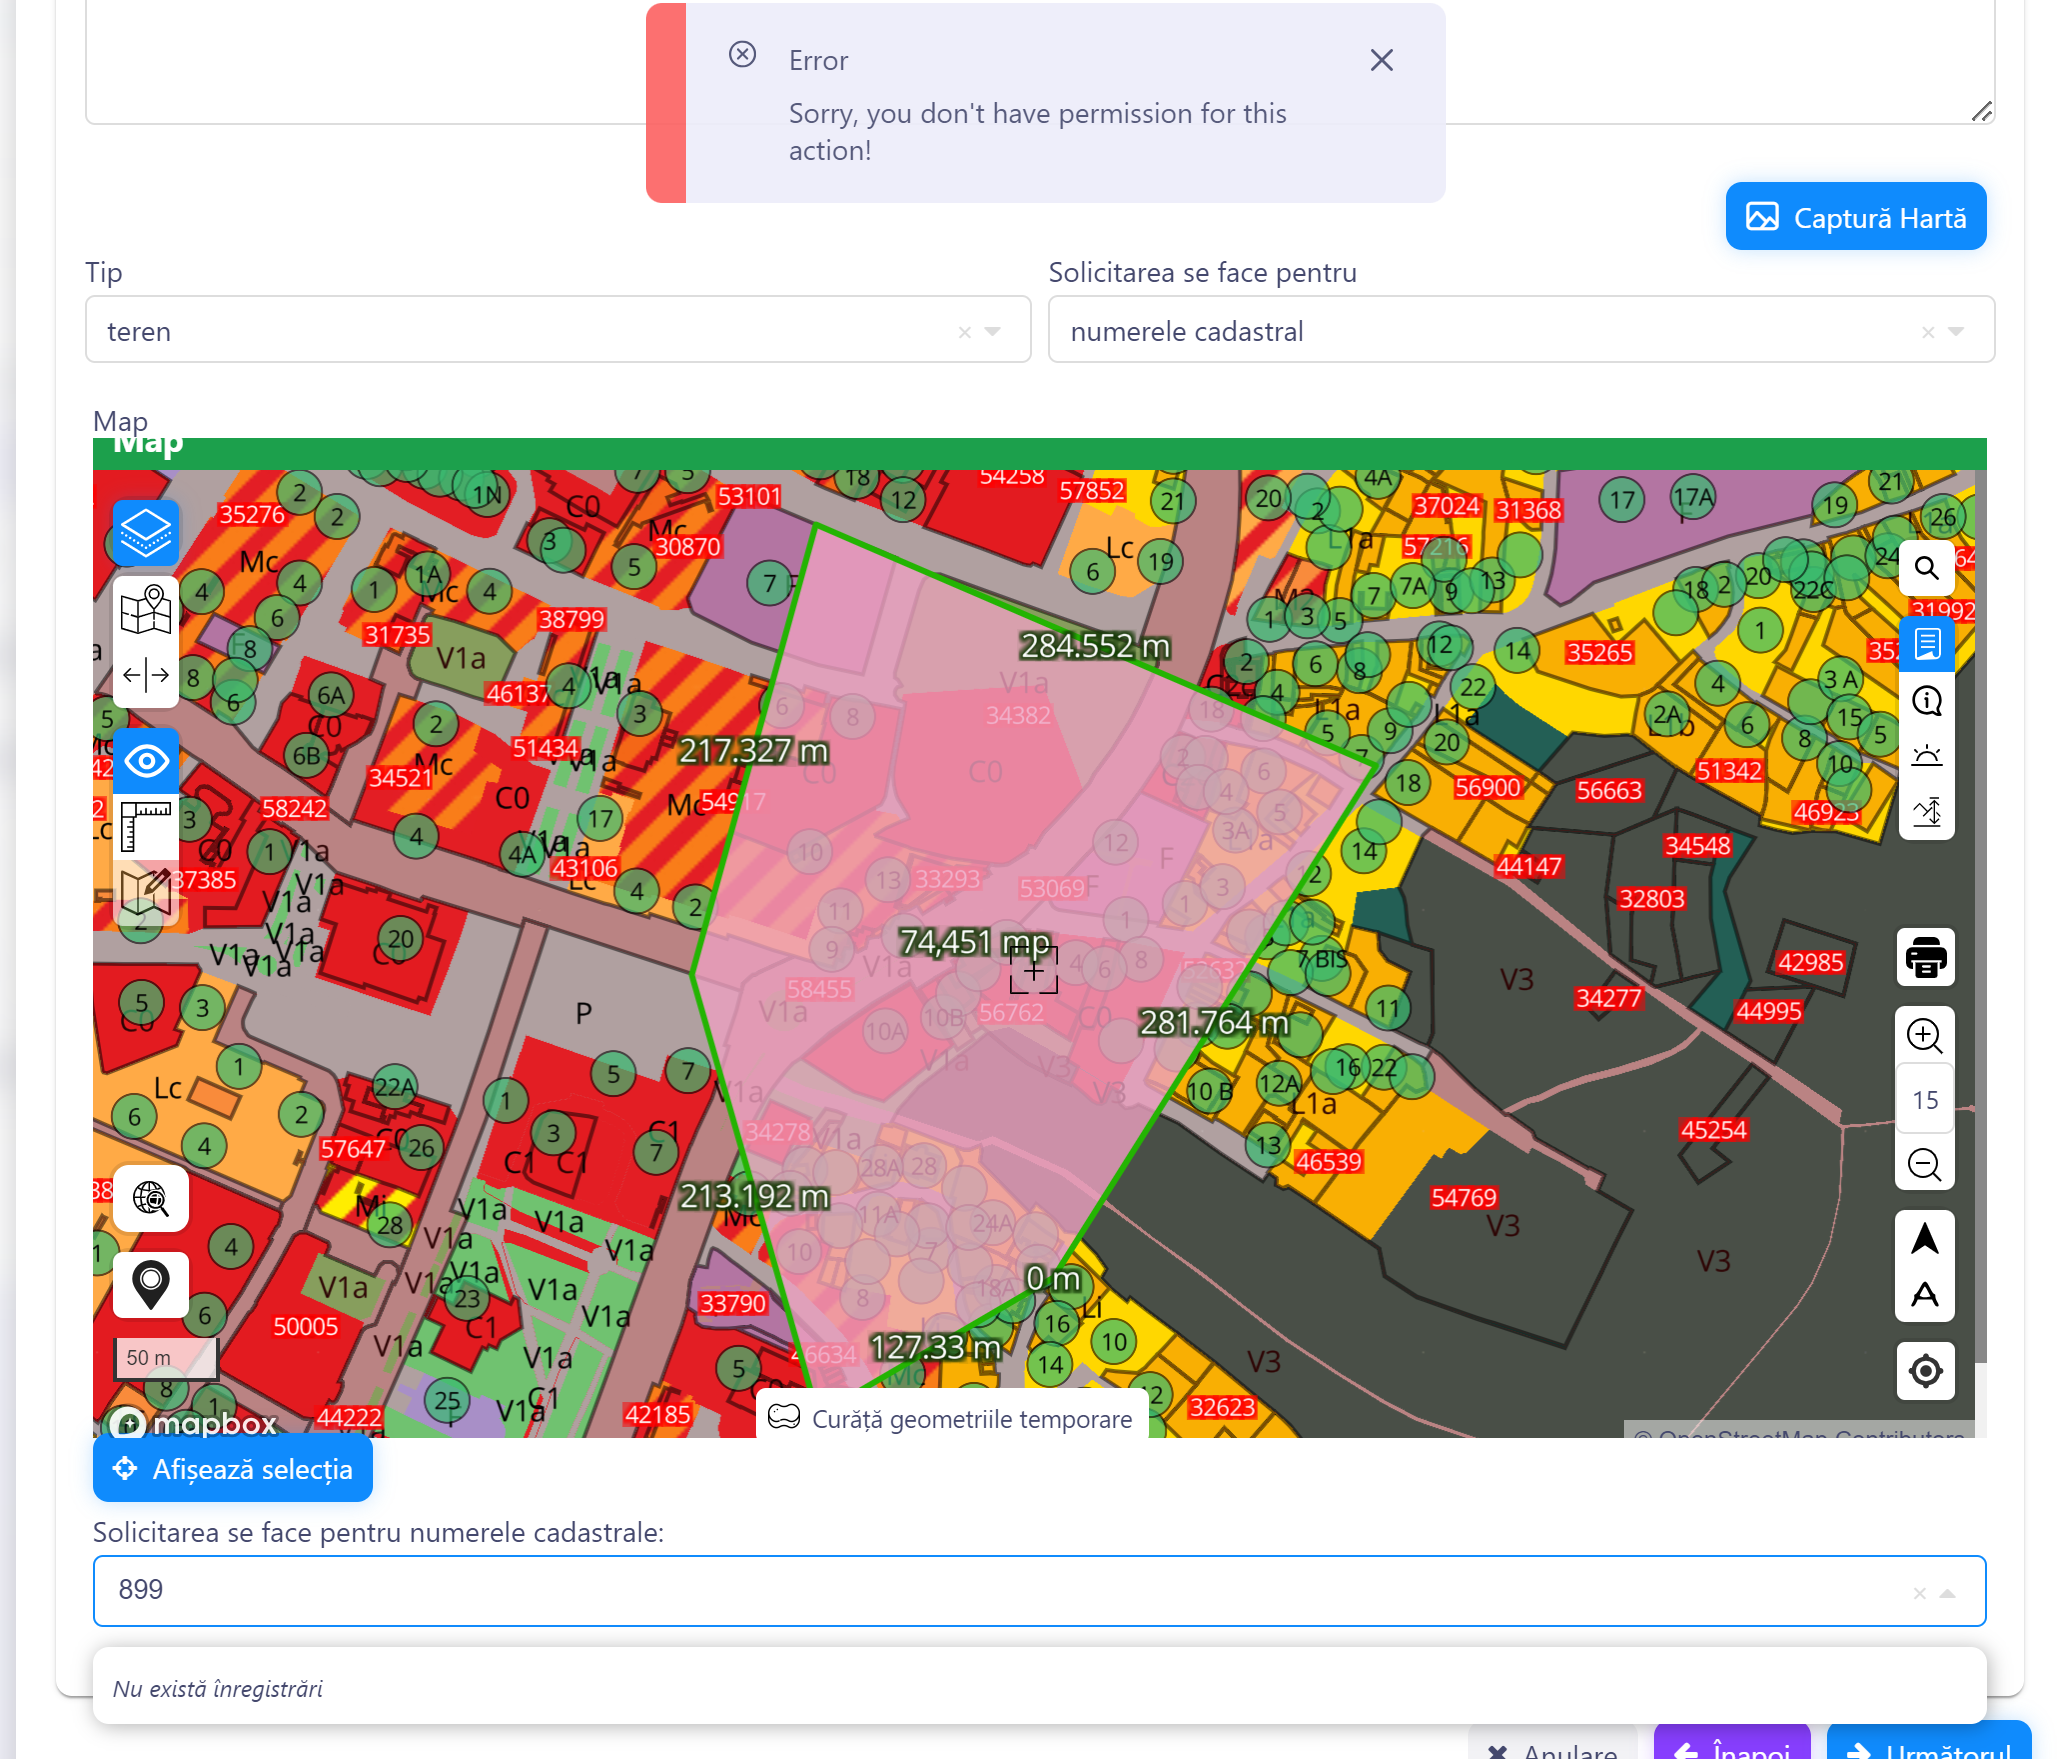Zoom in on the map
Screen dimensions: 2064x1759
click(1925, 1035)
